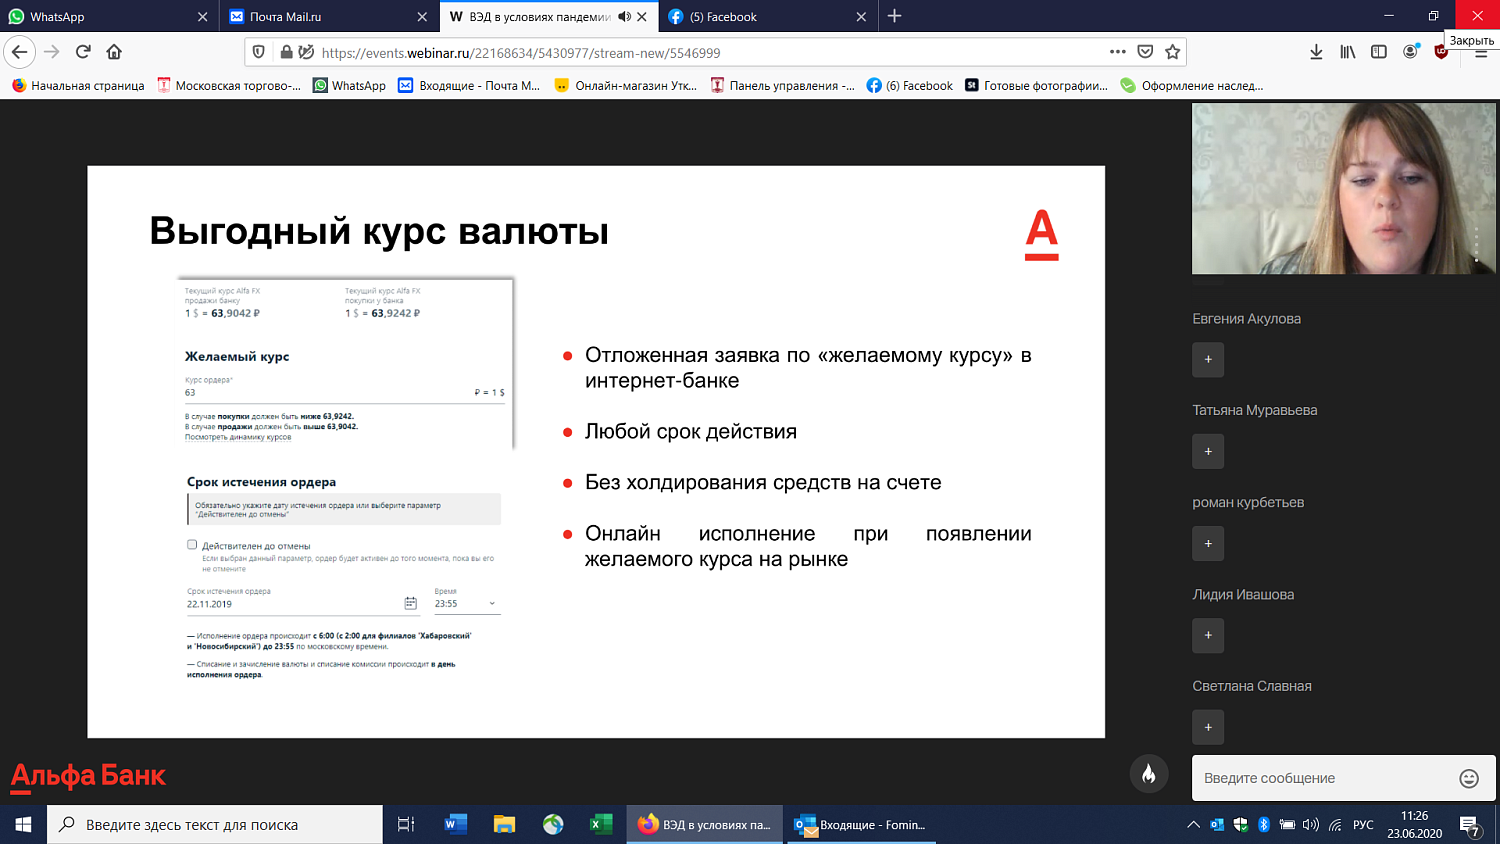Image resolution: width=1500 pixels, height=844 pixels.
Task: Click the Windows taskbar search box
Action: click(x=215, y=825)
